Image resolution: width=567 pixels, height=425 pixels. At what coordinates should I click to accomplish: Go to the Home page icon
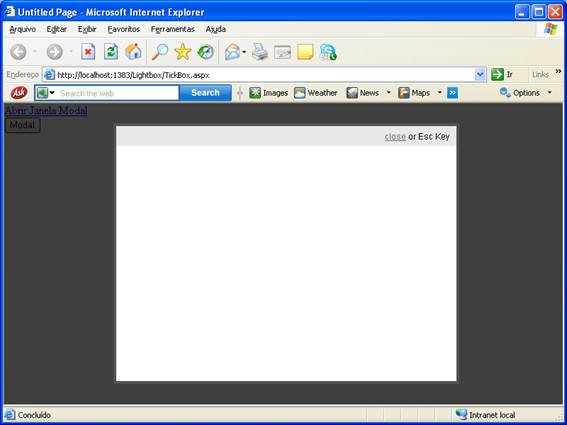tap(133, 52)
